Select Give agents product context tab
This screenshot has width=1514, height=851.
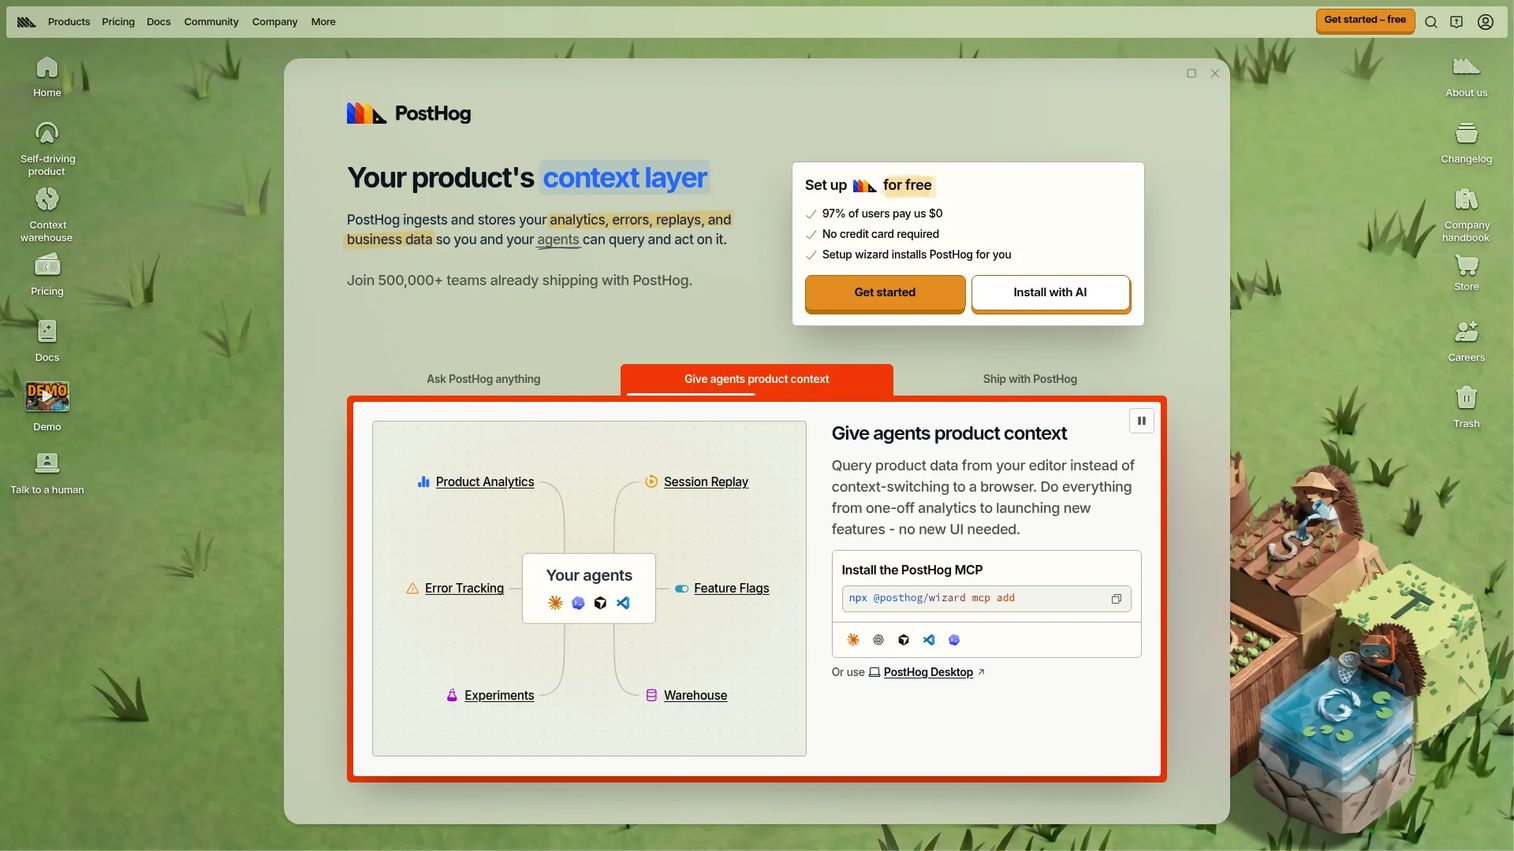click(757, 379)
